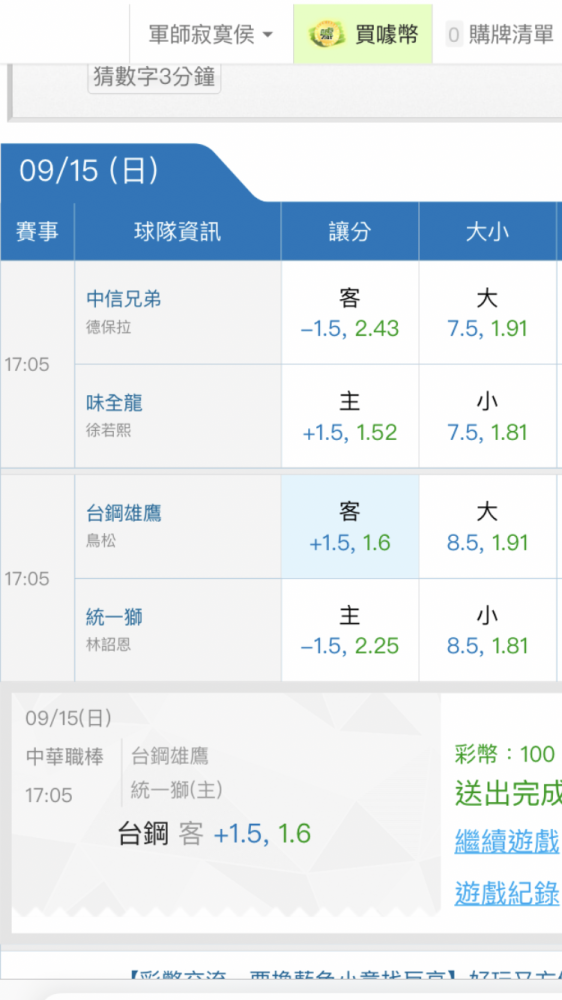Pick 大 8.5, 1.91 for 台鋼雄鷹 game
Image resolution: width=562 pixels, height=1000 pixels.
click(488, 527)
